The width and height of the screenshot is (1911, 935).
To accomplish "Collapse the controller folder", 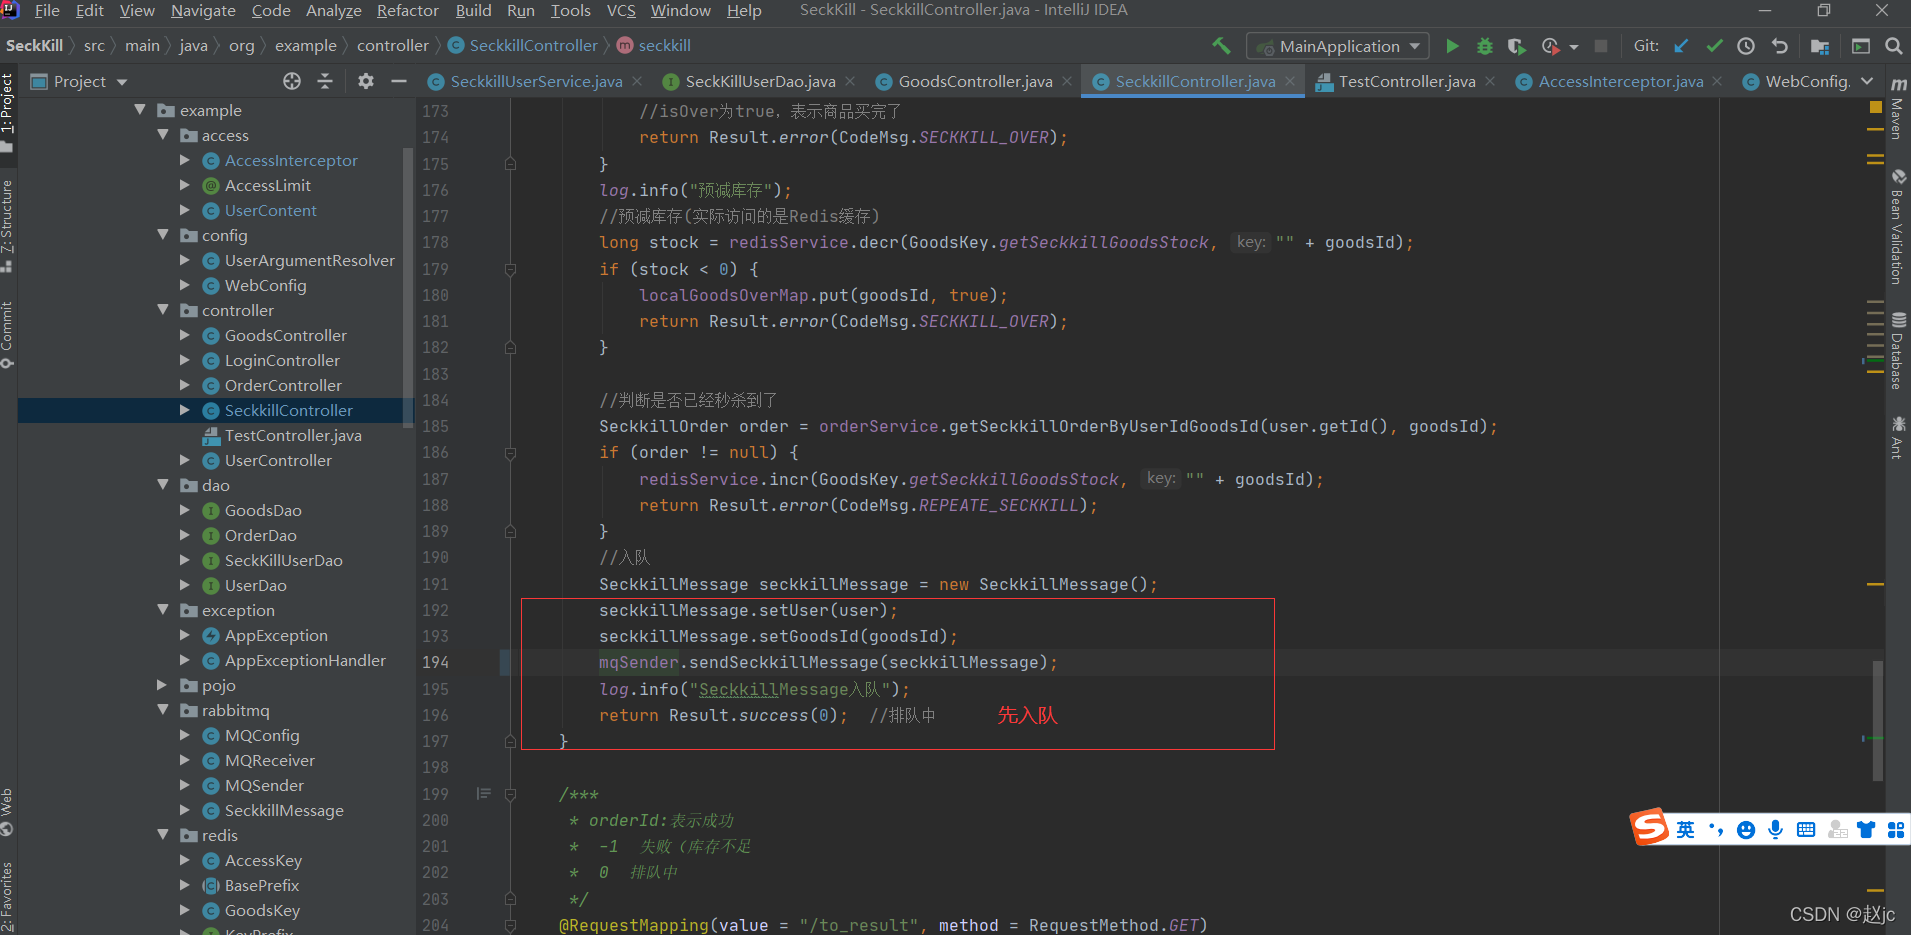I will [x=163, y=310].
